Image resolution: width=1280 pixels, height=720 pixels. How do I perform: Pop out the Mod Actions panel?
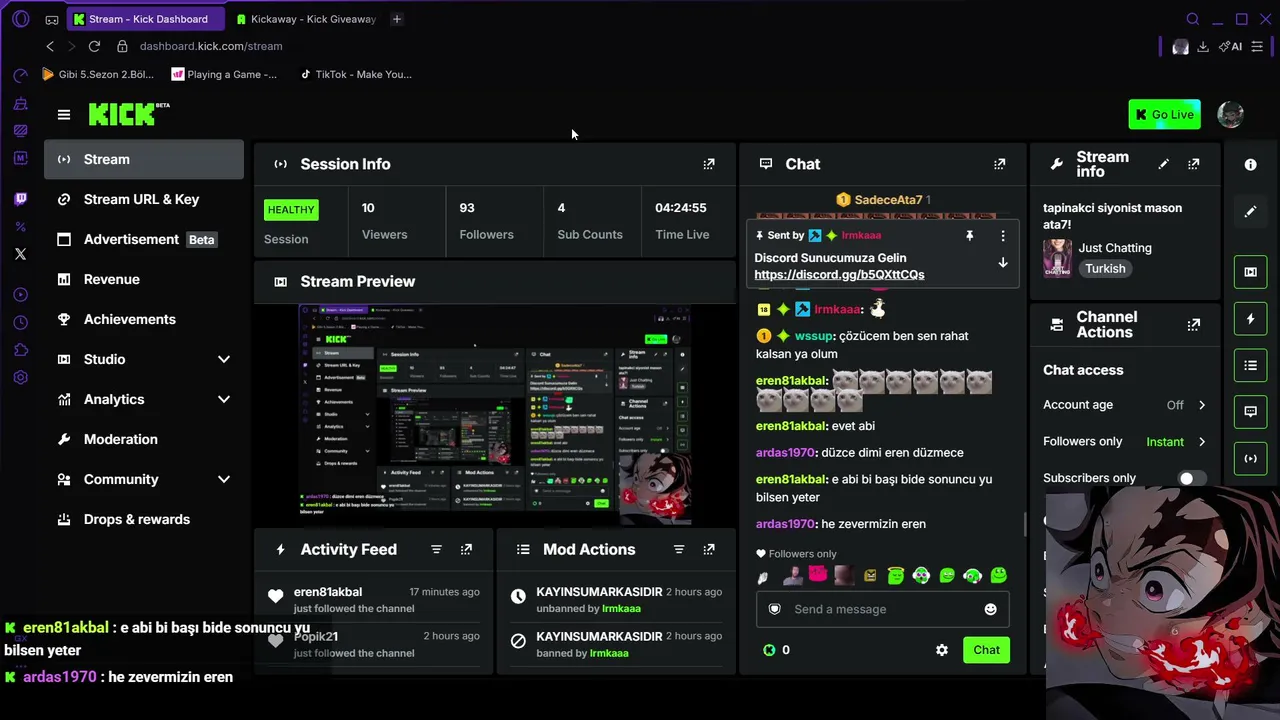click(709, 549)
